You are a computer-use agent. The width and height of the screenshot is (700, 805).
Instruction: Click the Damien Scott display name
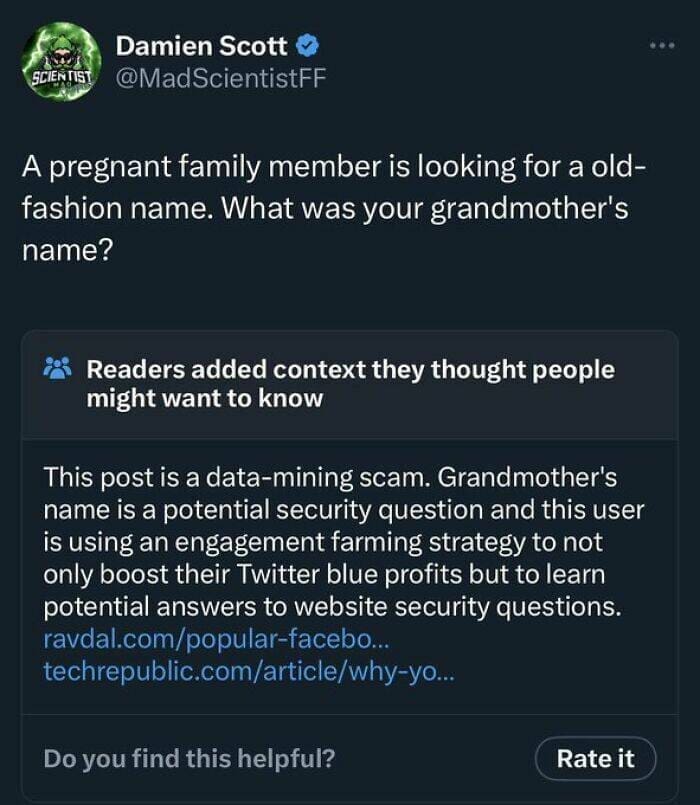pyautogui.click(x=201, y=46)
